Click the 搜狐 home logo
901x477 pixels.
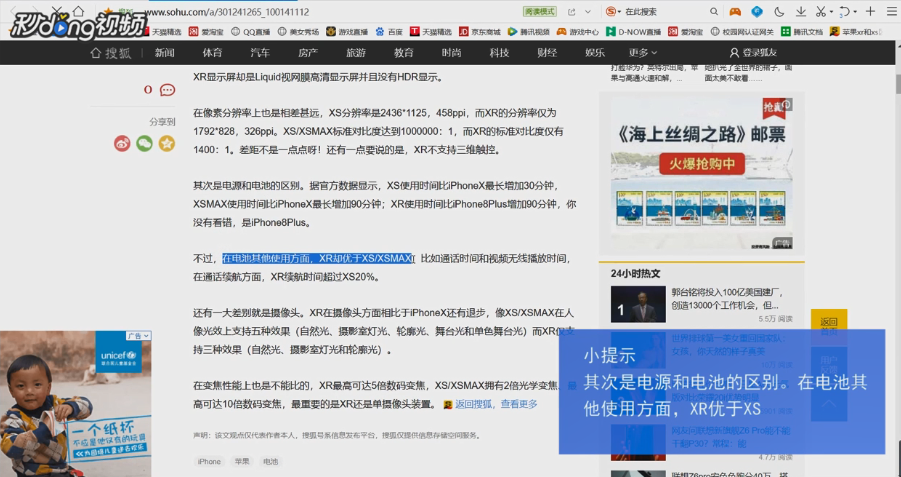tap(110, 53)
